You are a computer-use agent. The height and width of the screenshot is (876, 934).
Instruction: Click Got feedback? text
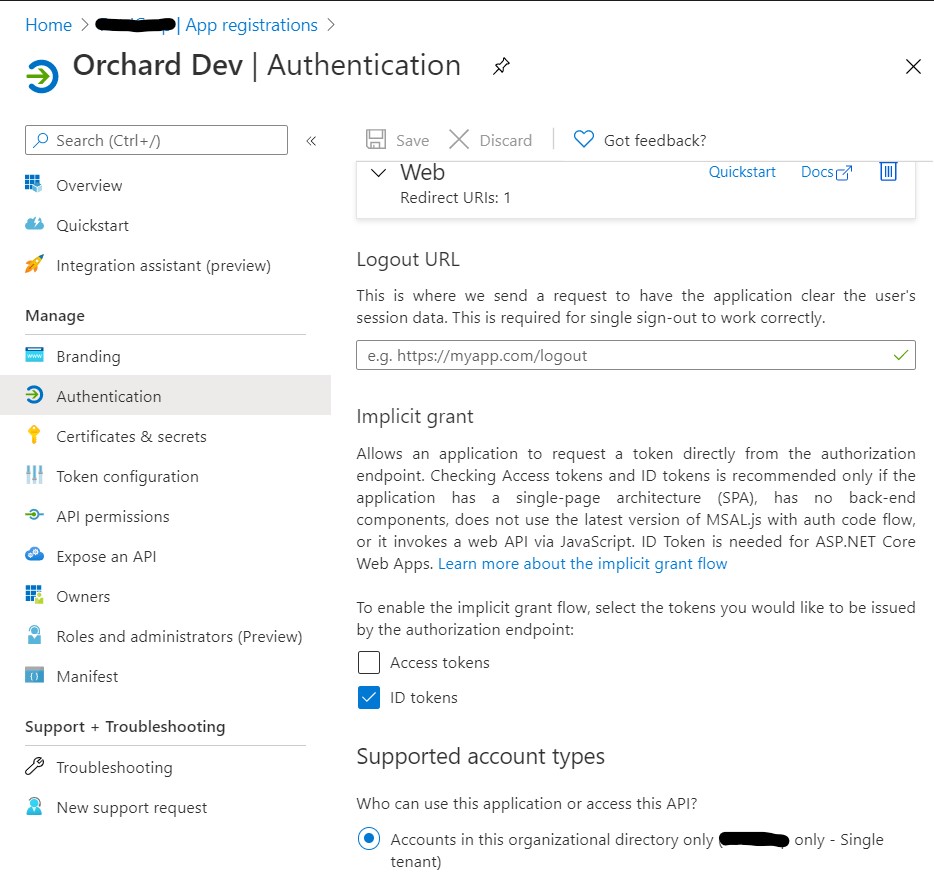coord(655,141)
